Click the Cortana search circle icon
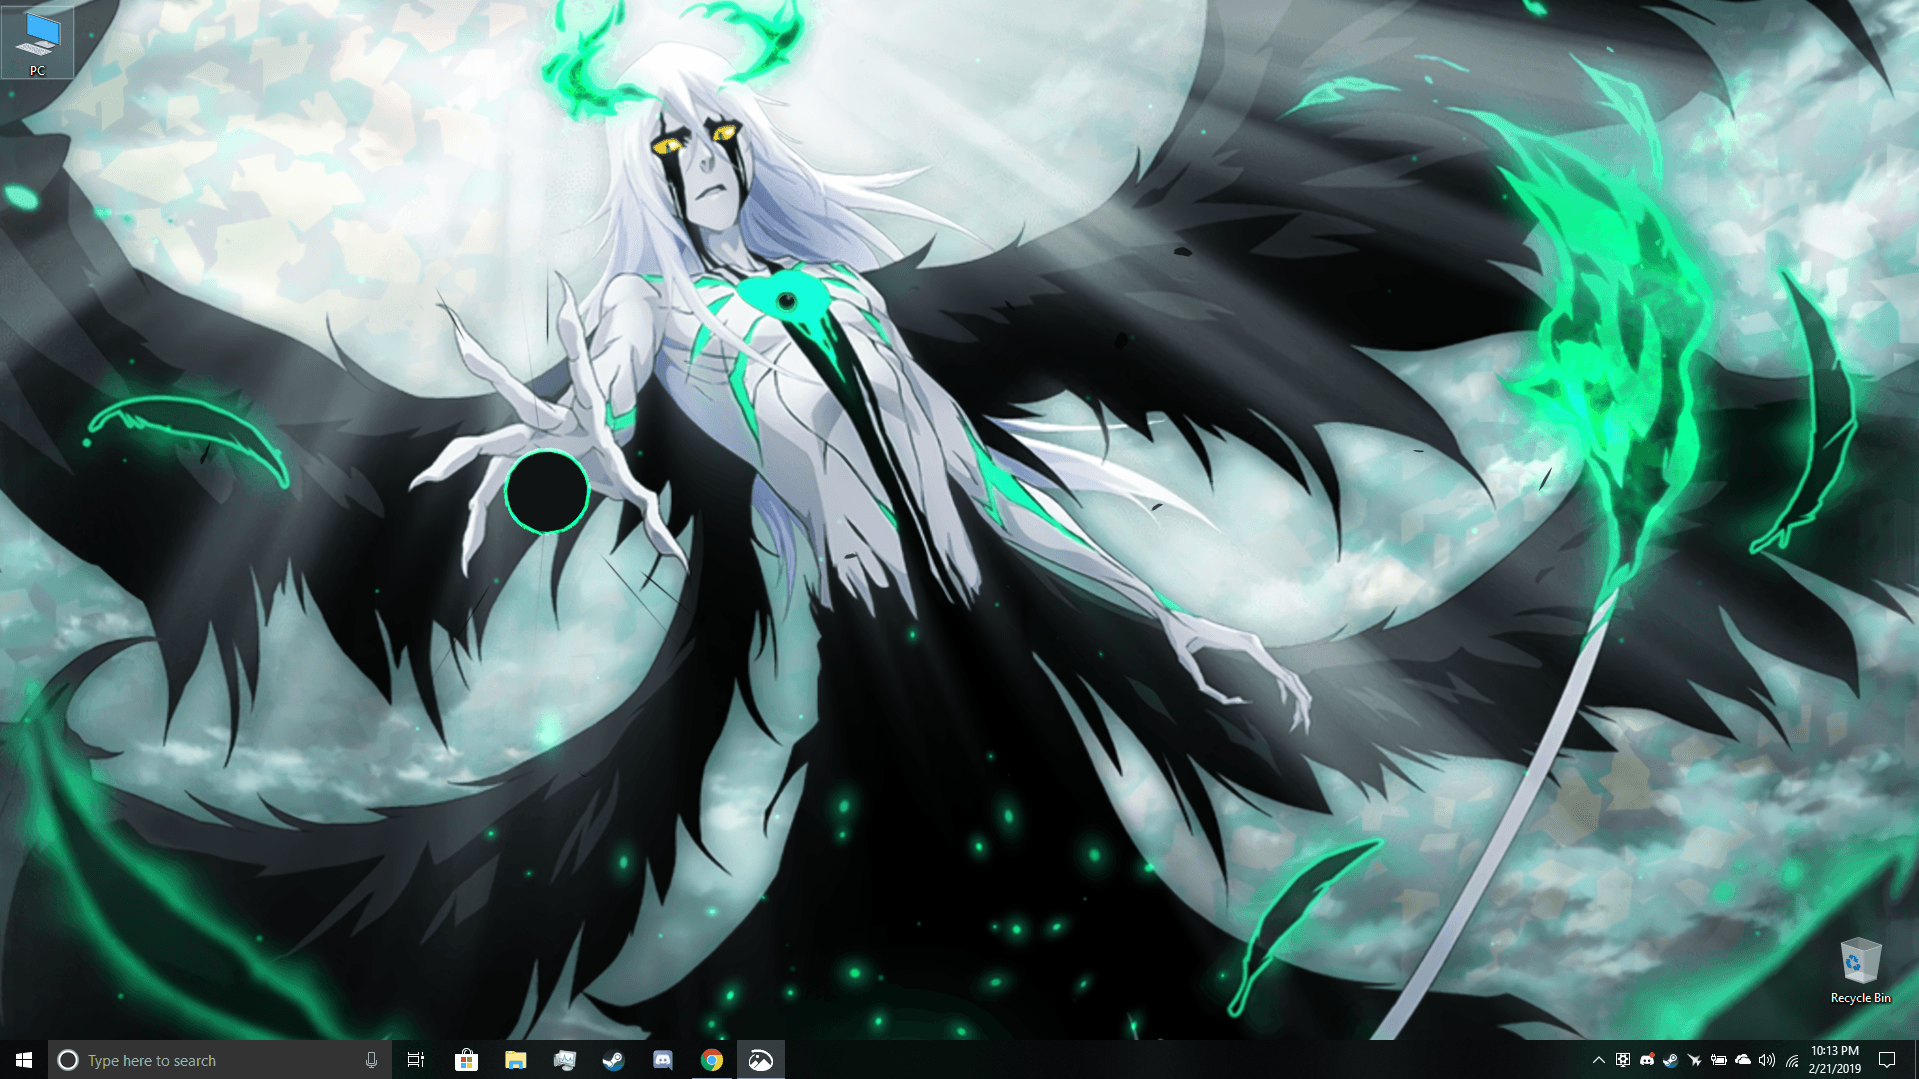Image resolution: width=1919 pixels, height=1079 pixels. 68,1060
